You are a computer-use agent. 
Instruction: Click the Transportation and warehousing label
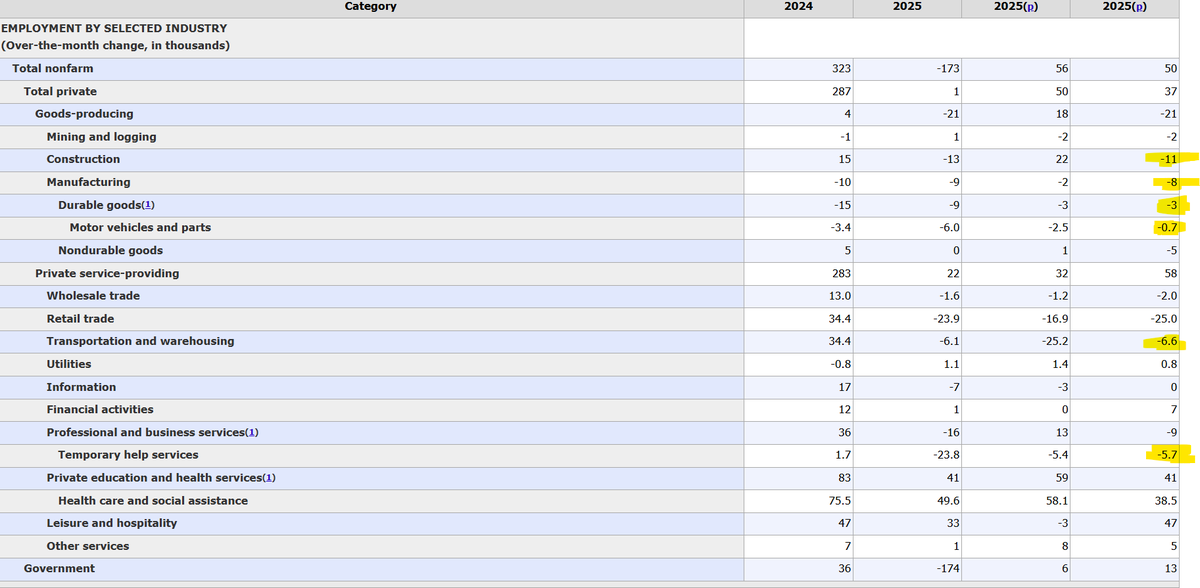pos(140,341)
